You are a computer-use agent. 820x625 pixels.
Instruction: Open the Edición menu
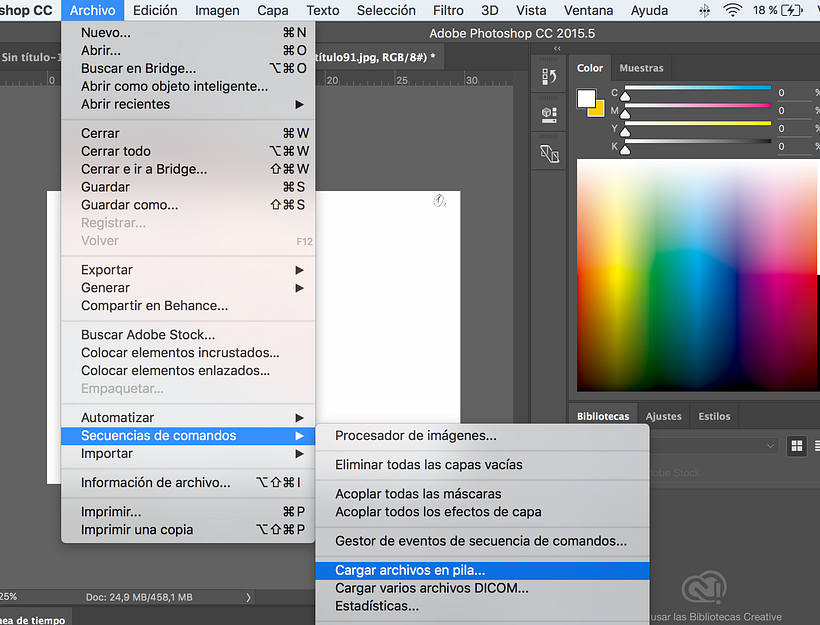click(x=155, y=10)
